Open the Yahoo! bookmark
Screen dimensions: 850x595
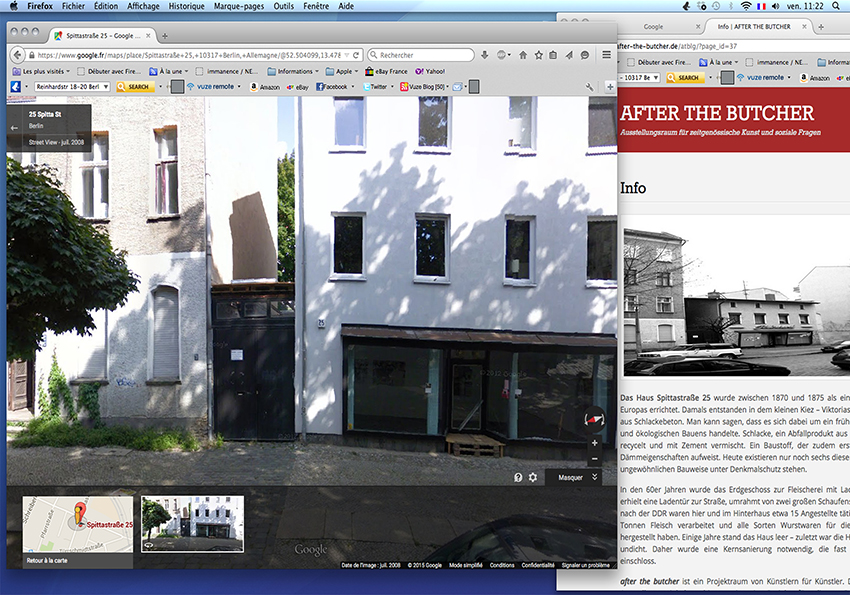pos(430,71)
